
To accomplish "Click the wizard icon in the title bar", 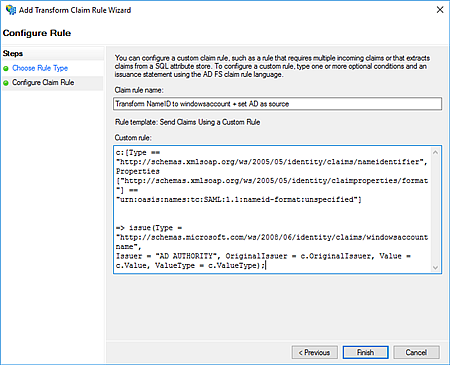I will coord(10,10).
